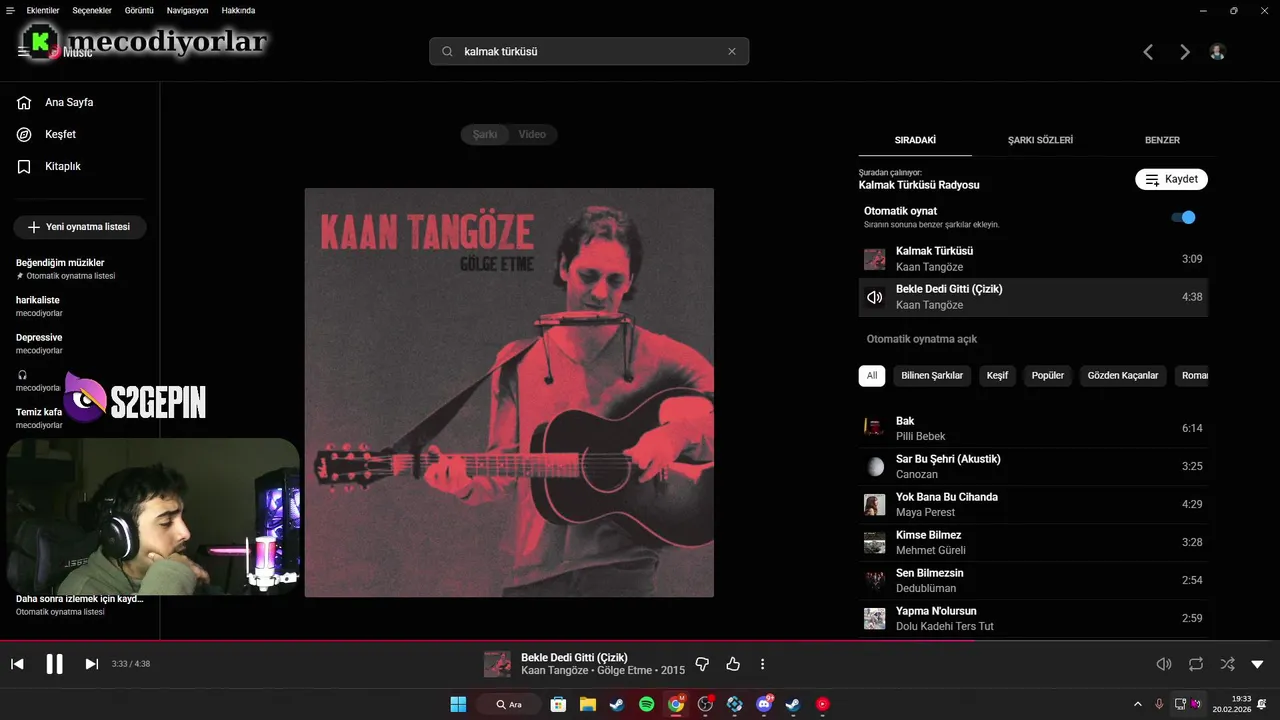Toggle repeat mode

tap(1196, 664)
